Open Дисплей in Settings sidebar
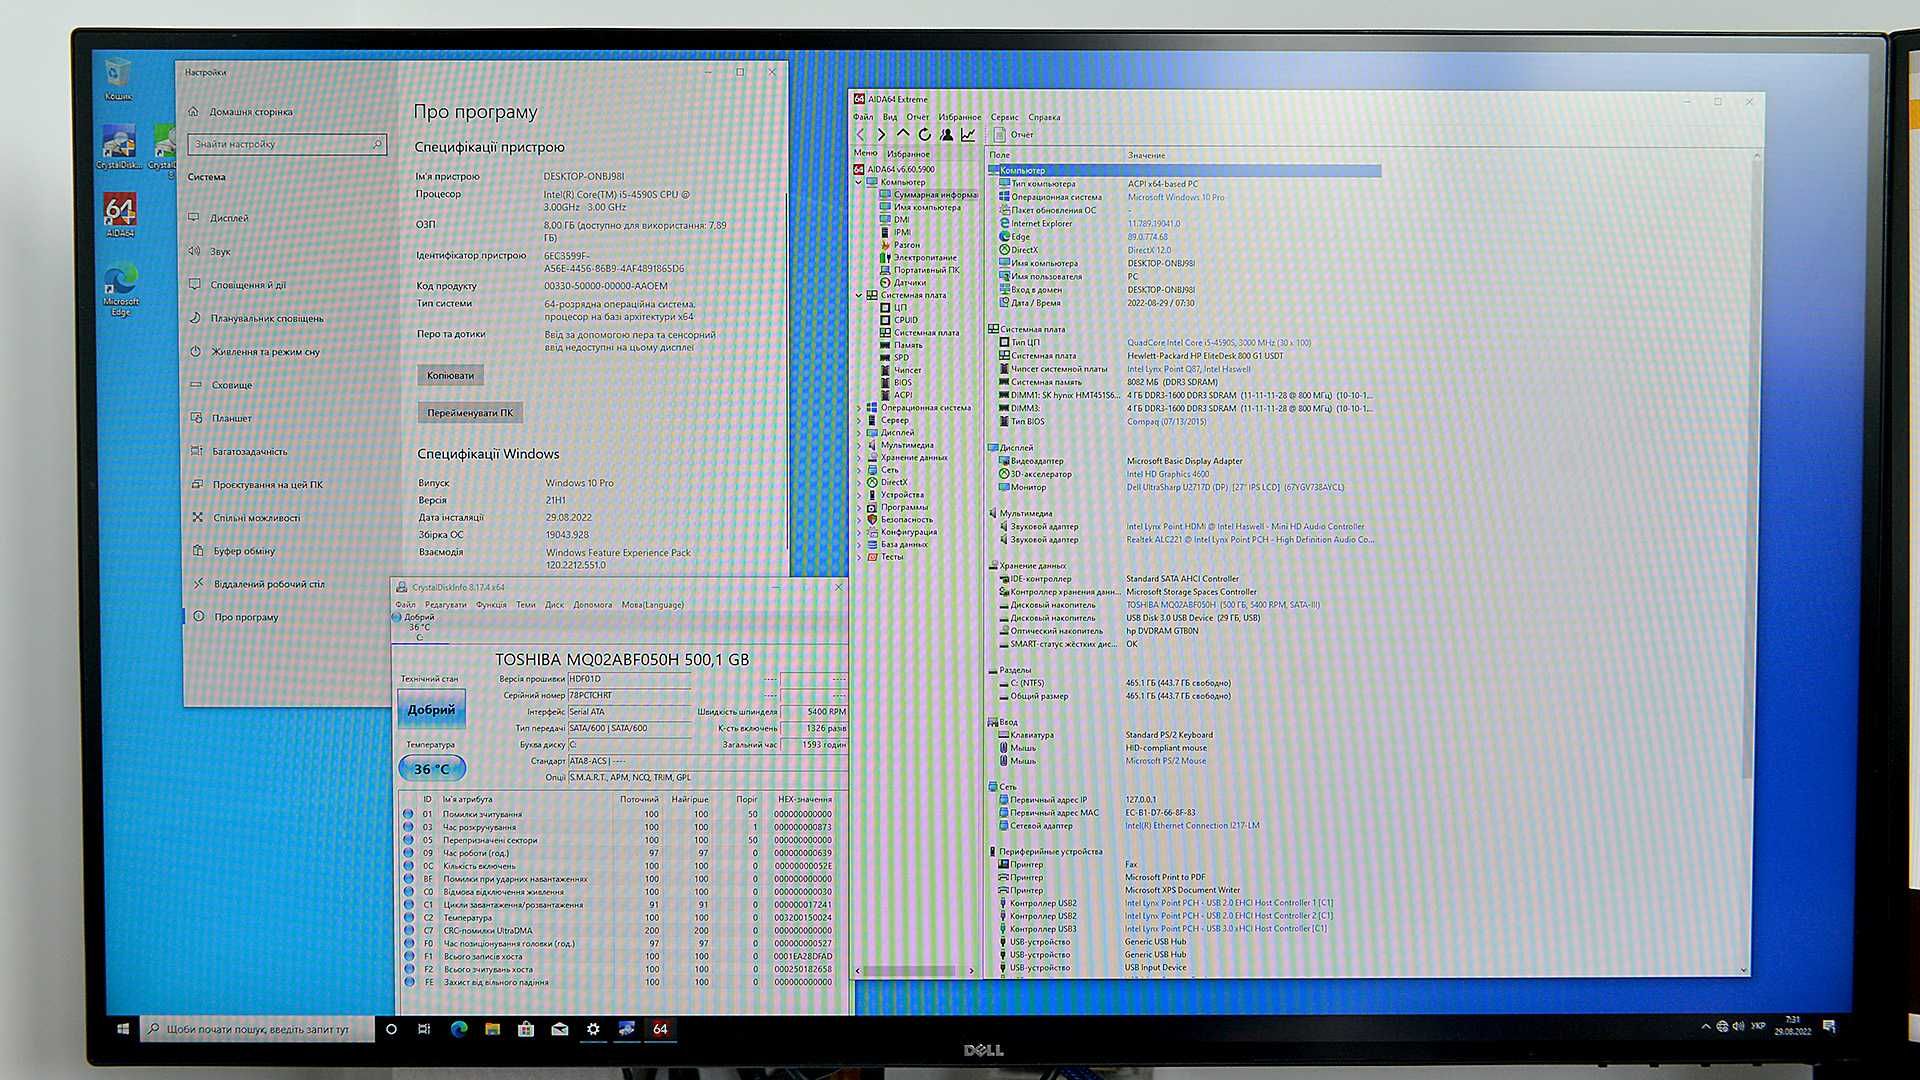 [x=229, y=218]
